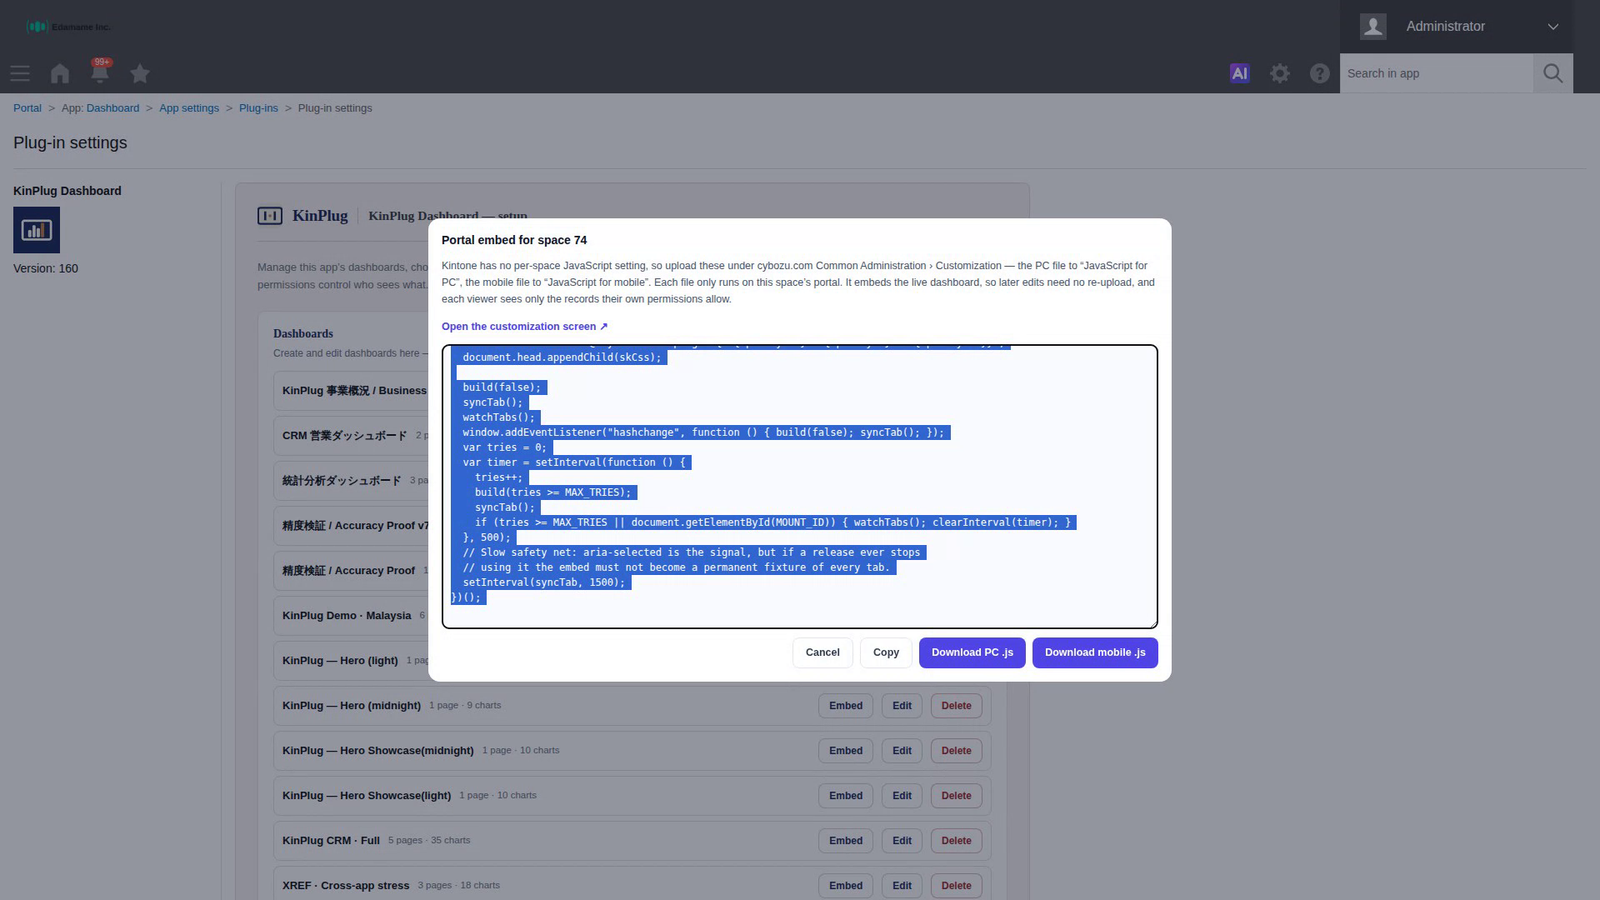Click the Version: 160 label
The image size is (1600, 900).
point(45,269)
